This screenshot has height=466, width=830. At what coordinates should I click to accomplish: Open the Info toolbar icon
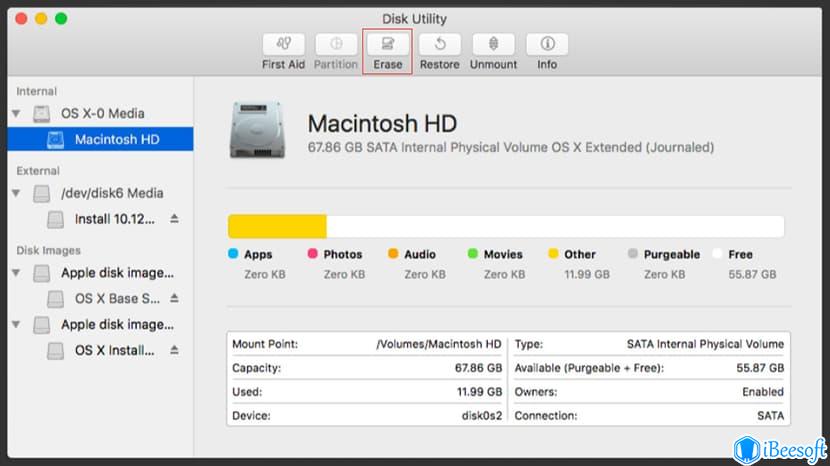547,44
